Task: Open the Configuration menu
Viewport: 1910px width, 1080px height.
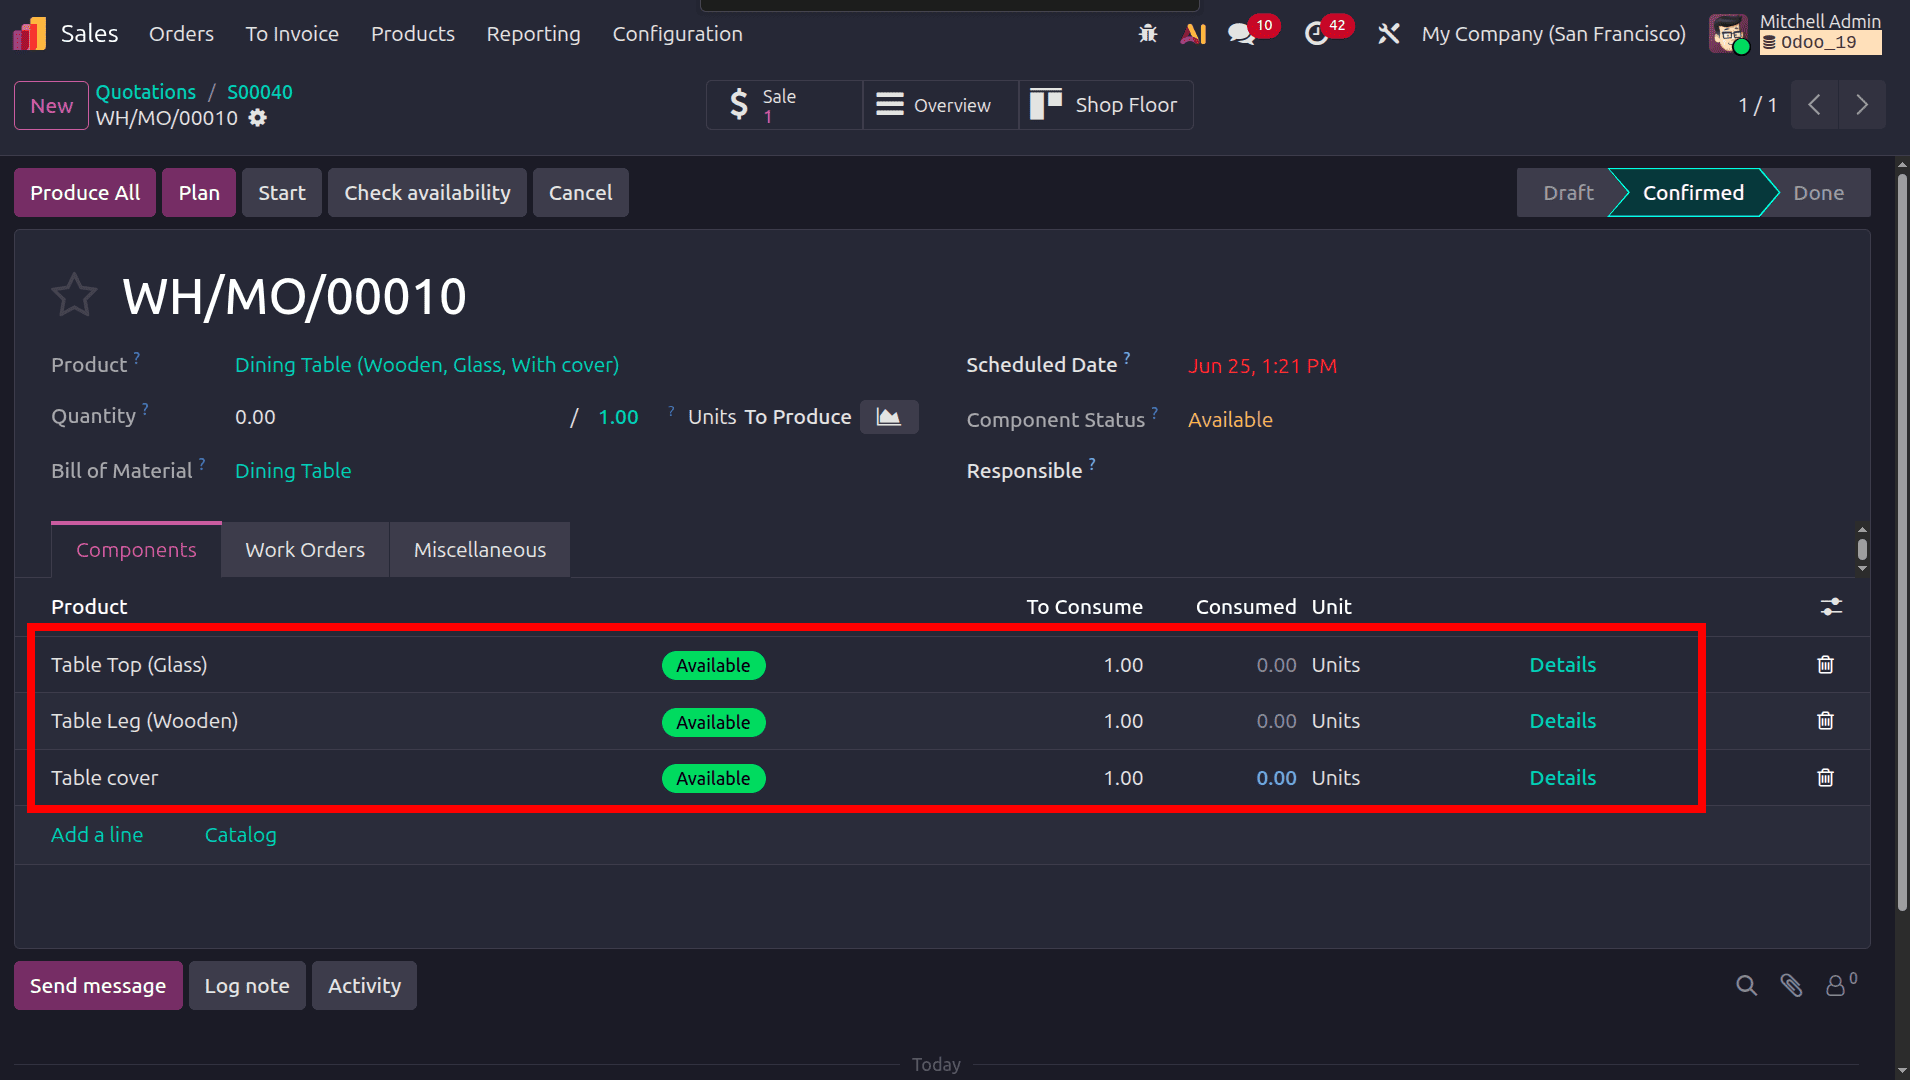Action: click(677, 34)
